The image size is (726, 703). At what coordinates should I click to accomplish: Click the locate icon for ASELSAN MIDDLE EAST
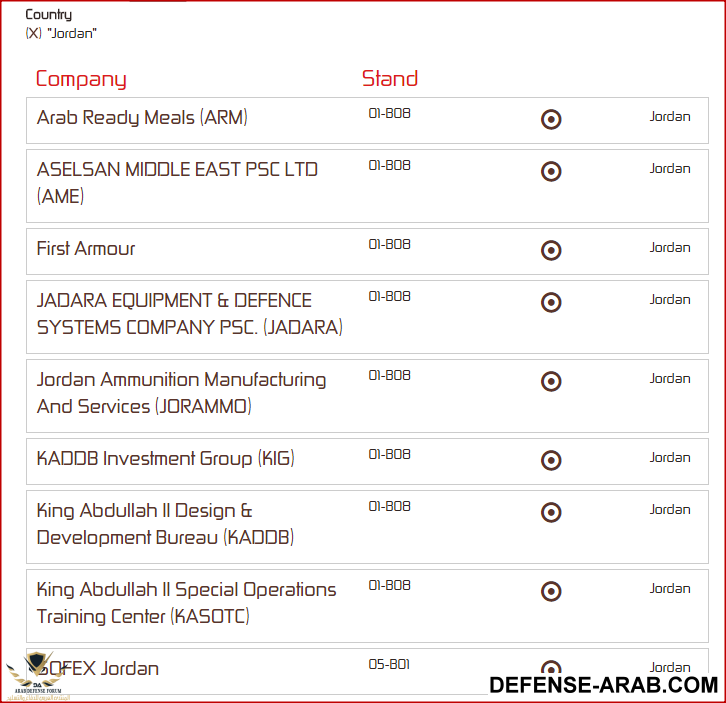click(x=551, y=171)
